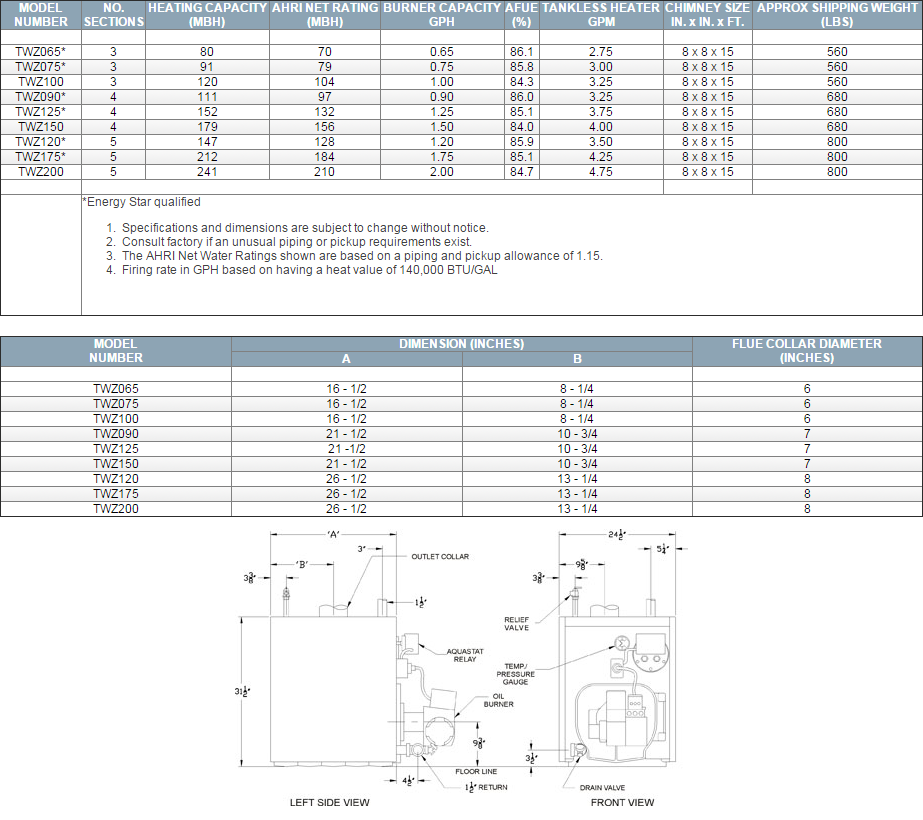Click the *Energy Star qualified footnote
Screen dimensions: 923x820
(141, 202)
